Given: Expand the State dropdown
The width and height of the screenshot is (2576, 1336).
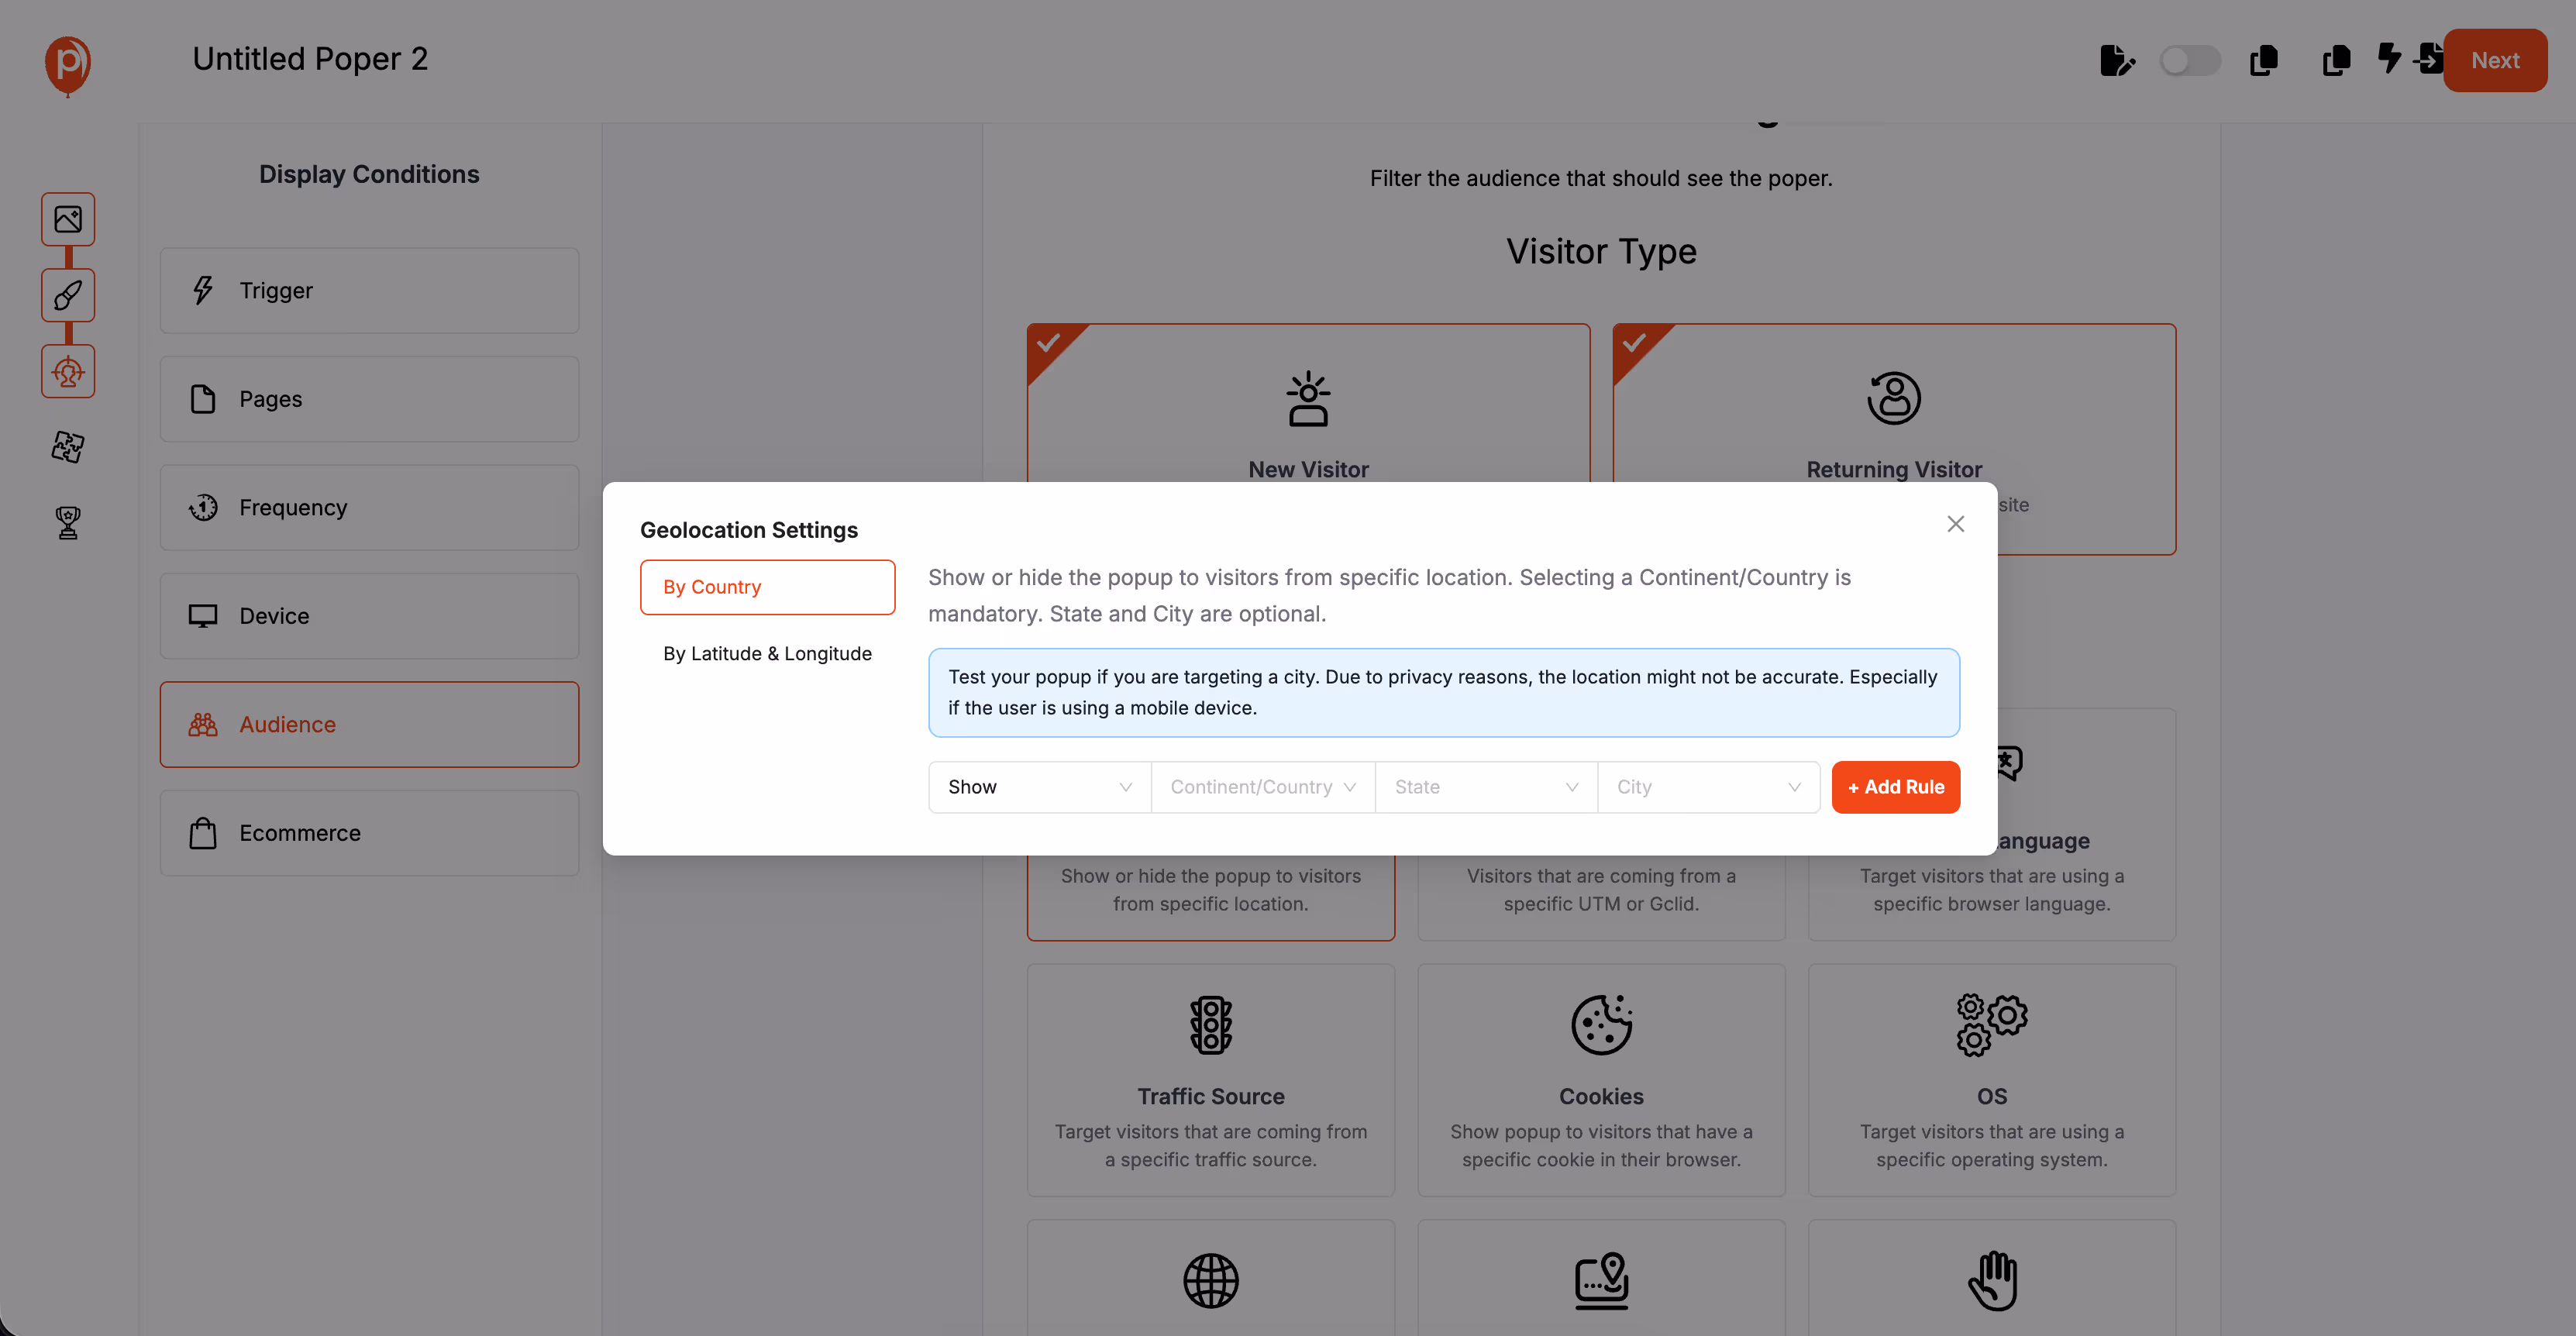Looking at the screenshot, I should [x=1484, y=787].
